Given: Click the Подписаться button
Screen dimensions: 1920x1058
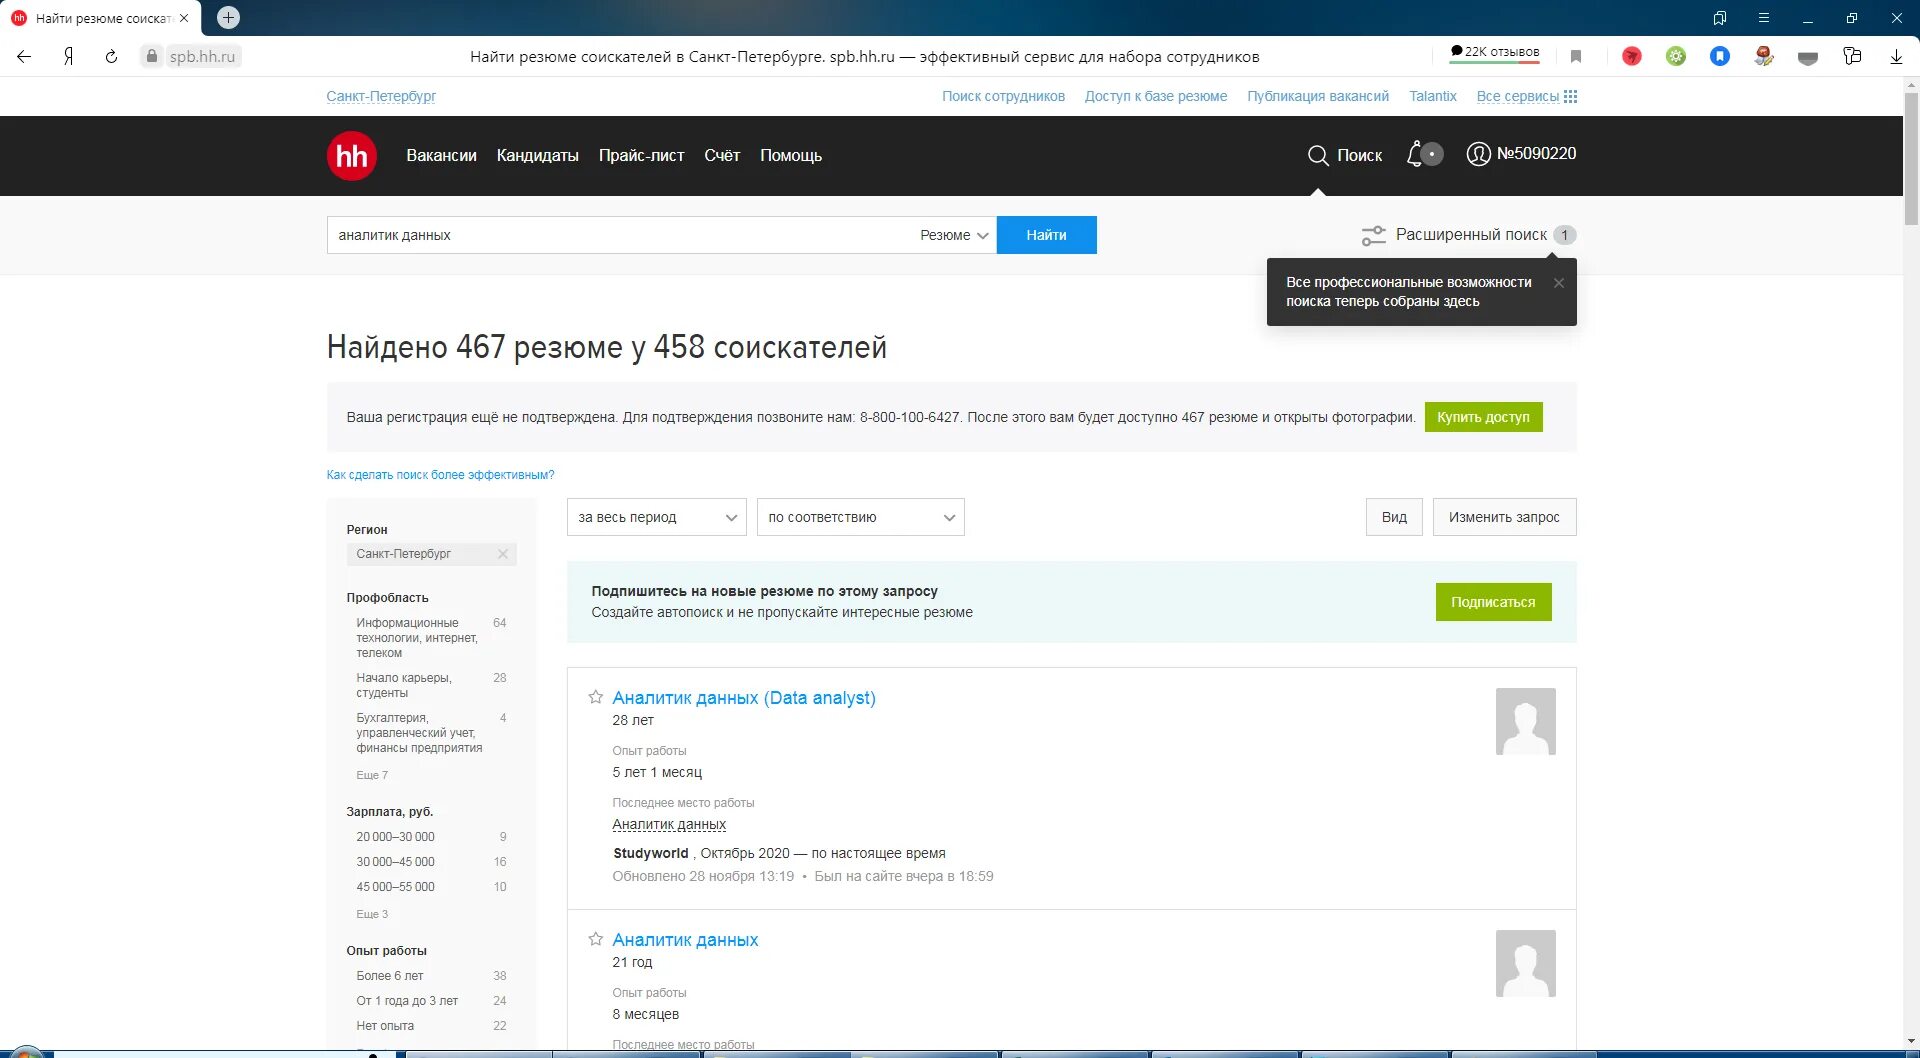Looking at the screenshot, I should (x=1493, y=602).
